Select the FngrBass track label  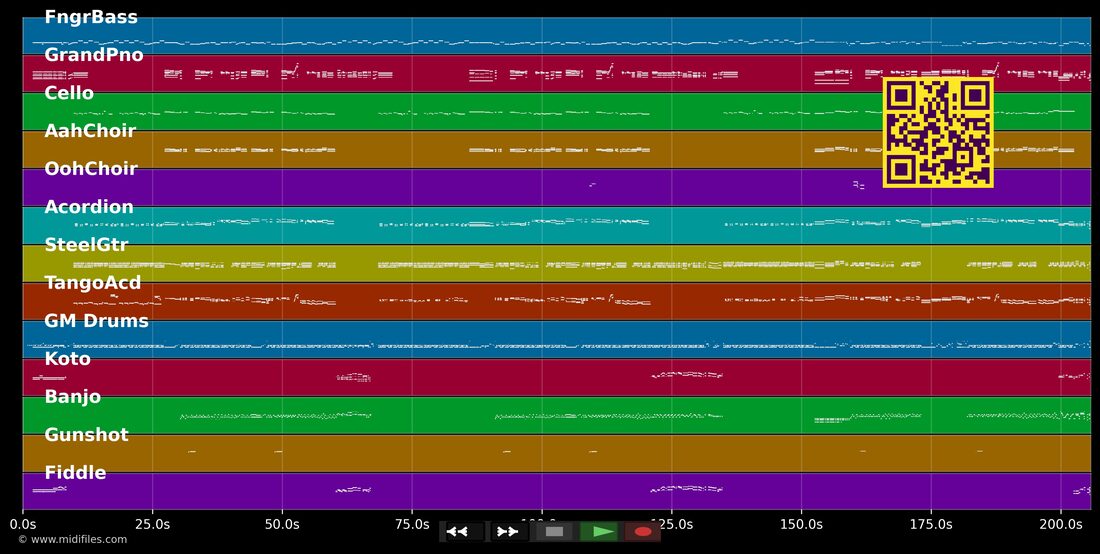coord(91,18)
